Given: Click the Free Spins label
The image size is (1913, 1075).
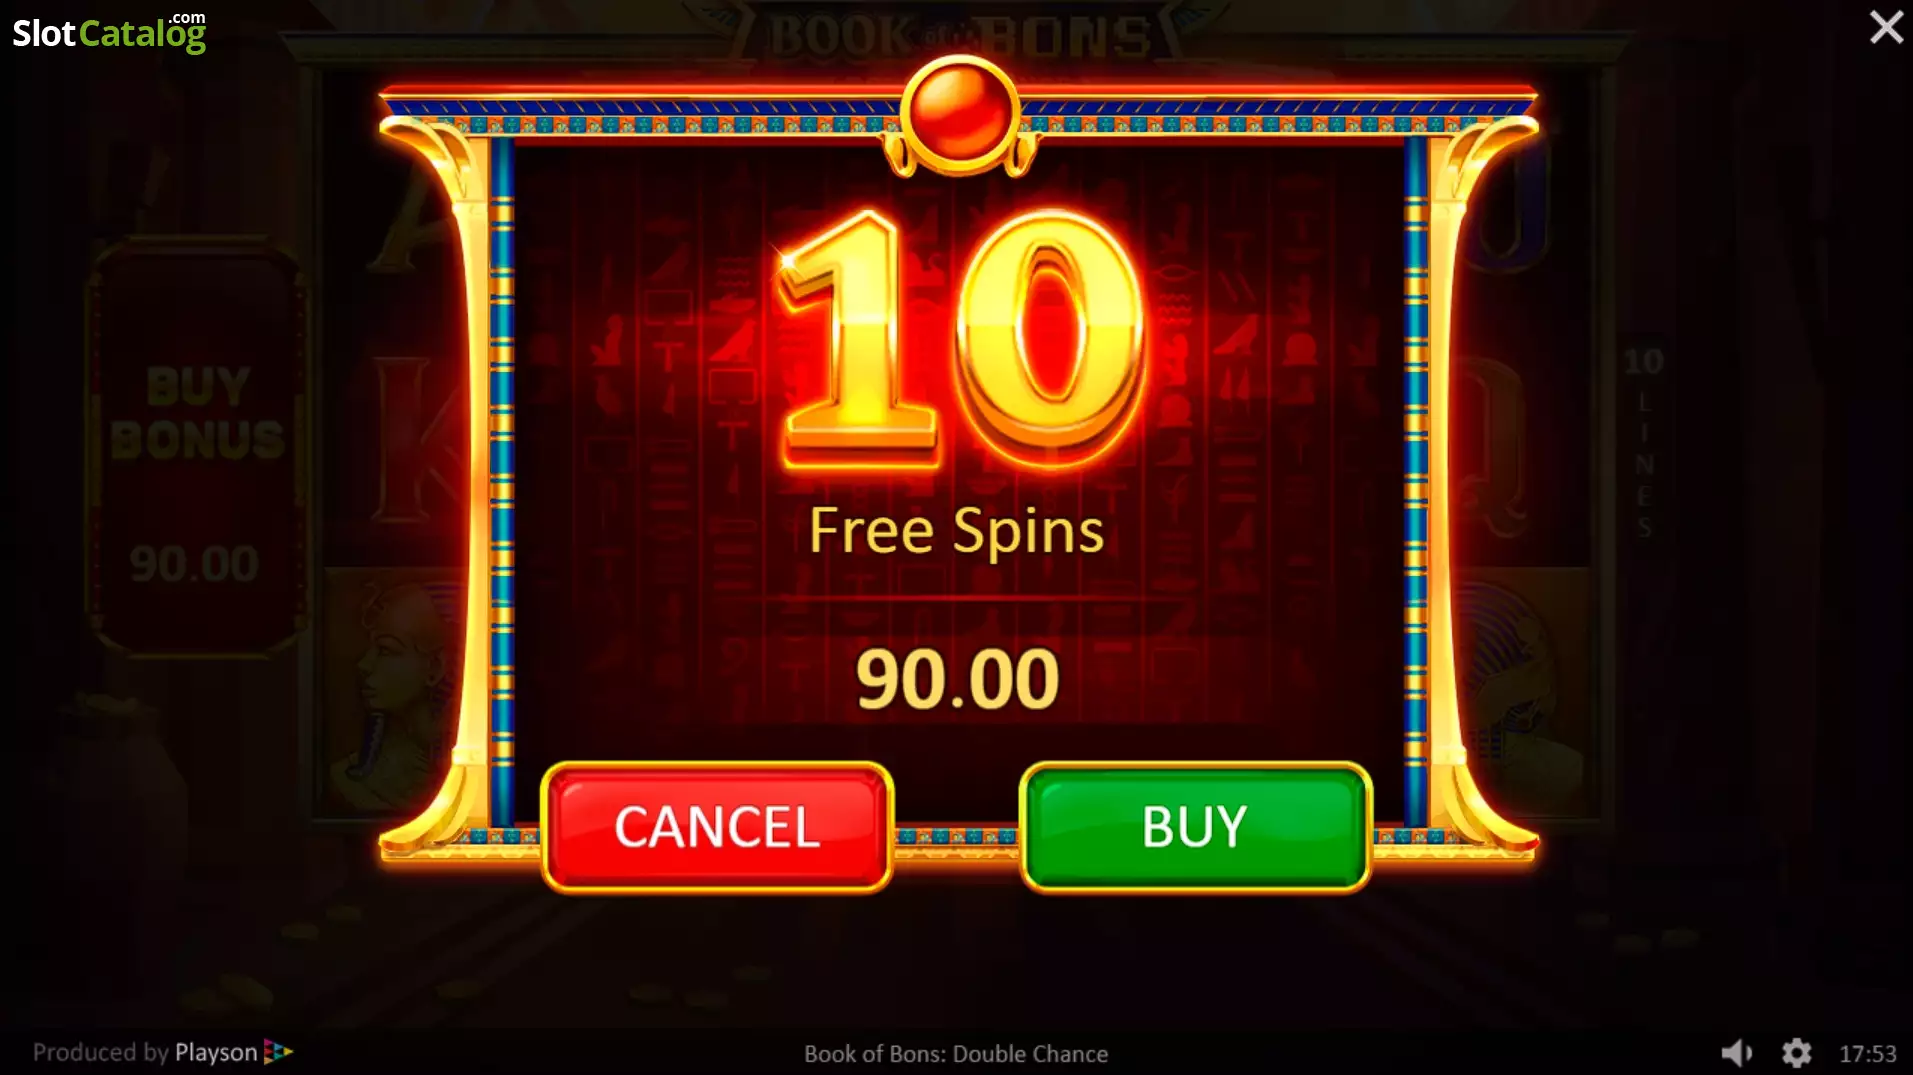Looking at the screenshot, I should 956,530.
